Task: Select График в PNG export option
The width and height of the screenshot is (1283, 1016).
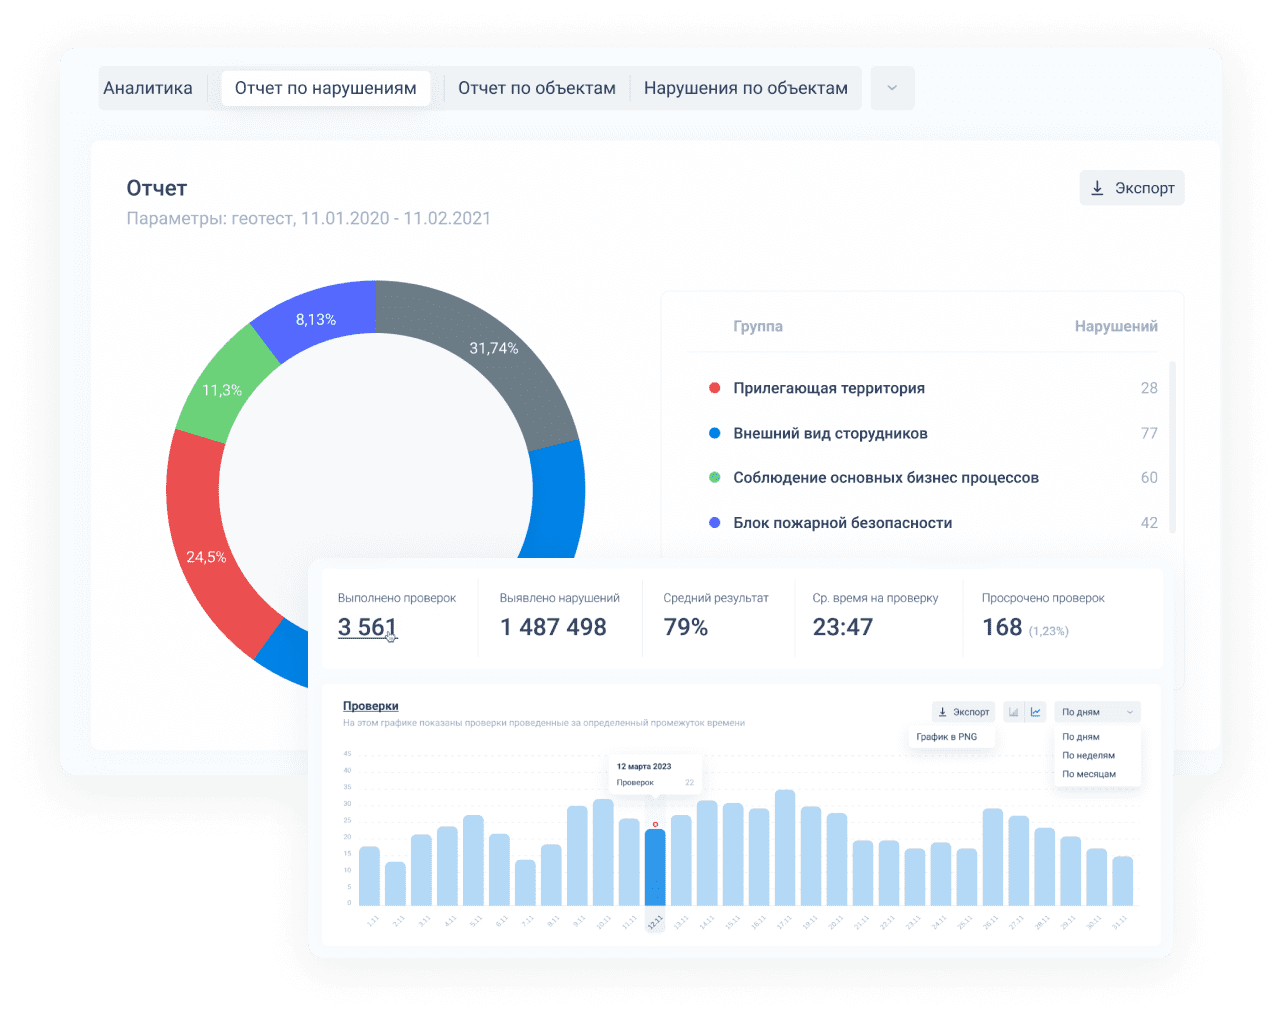Action: coord(946,737)
